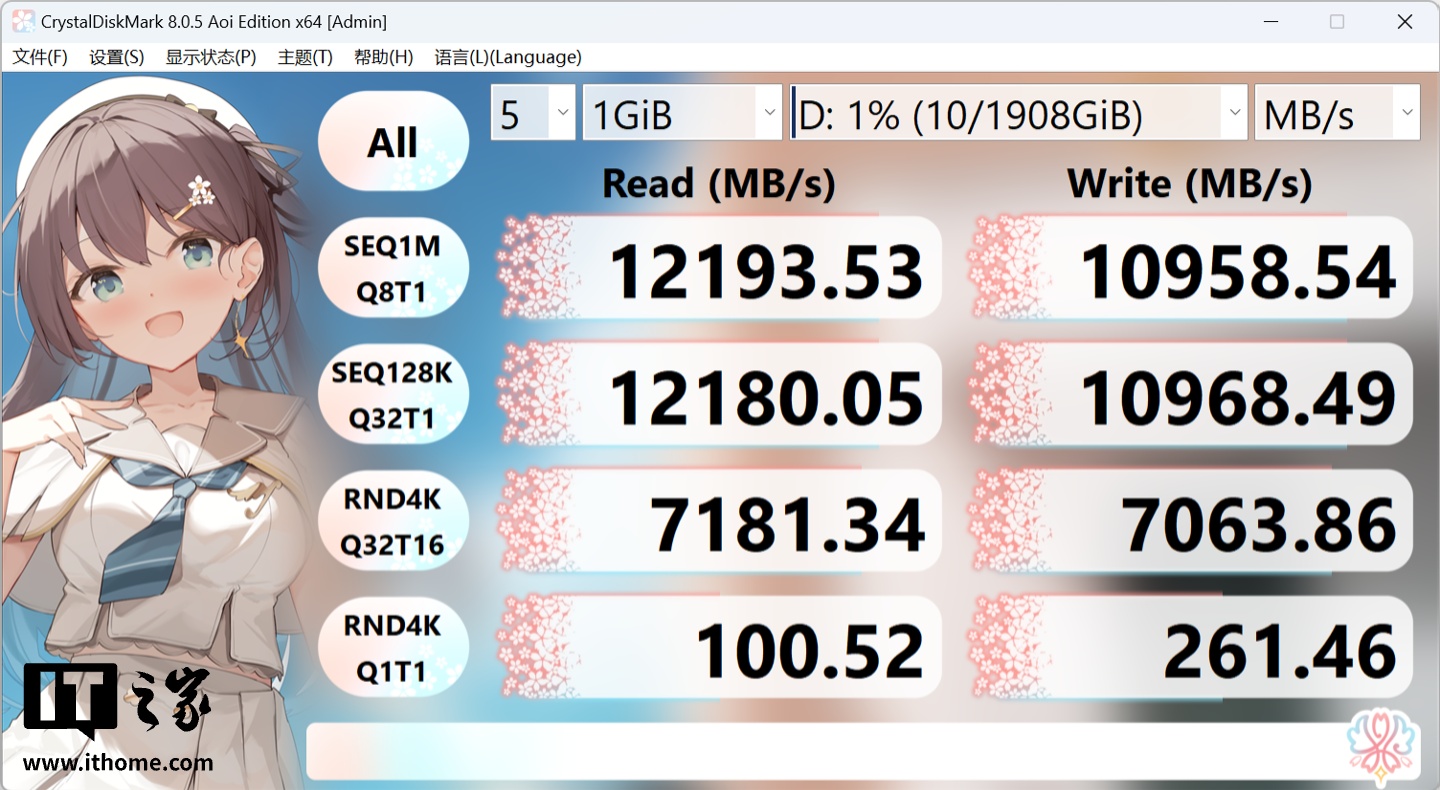The image size is (1440, 790).
Task: Click the pink flower emblem in bottom-right corner
Action: click(x=1381, y=745)
